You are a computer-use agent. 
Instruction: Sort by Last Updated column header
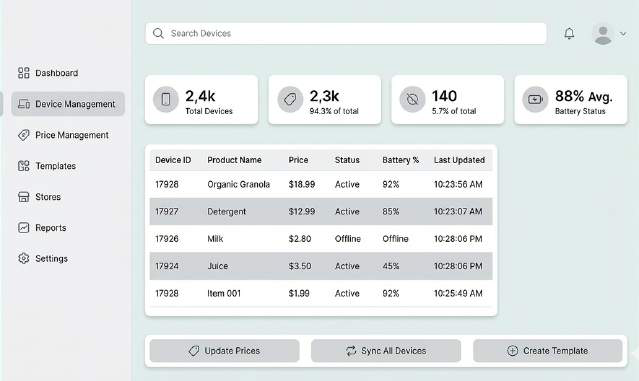click(459, 160)
